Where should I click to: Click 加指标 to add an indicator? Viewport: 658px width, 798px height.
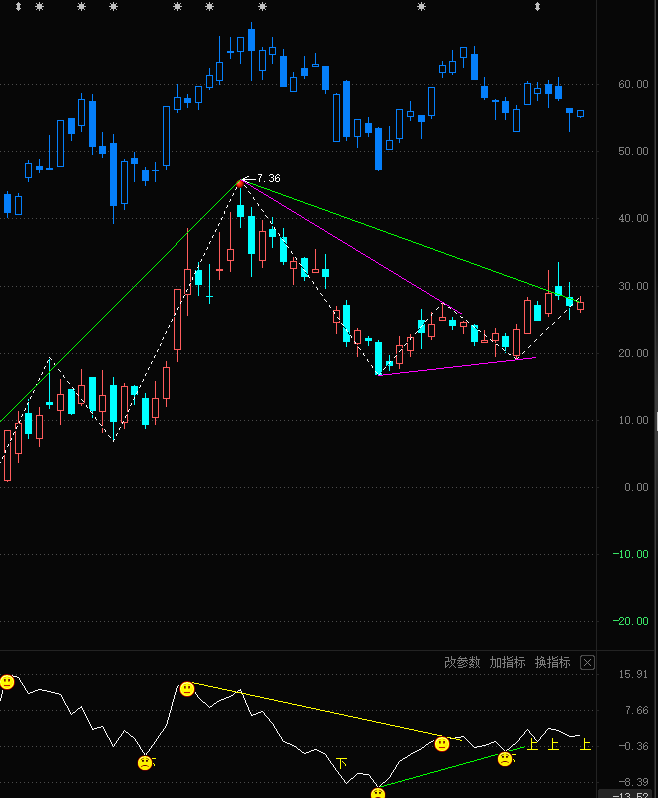point(507,662)
